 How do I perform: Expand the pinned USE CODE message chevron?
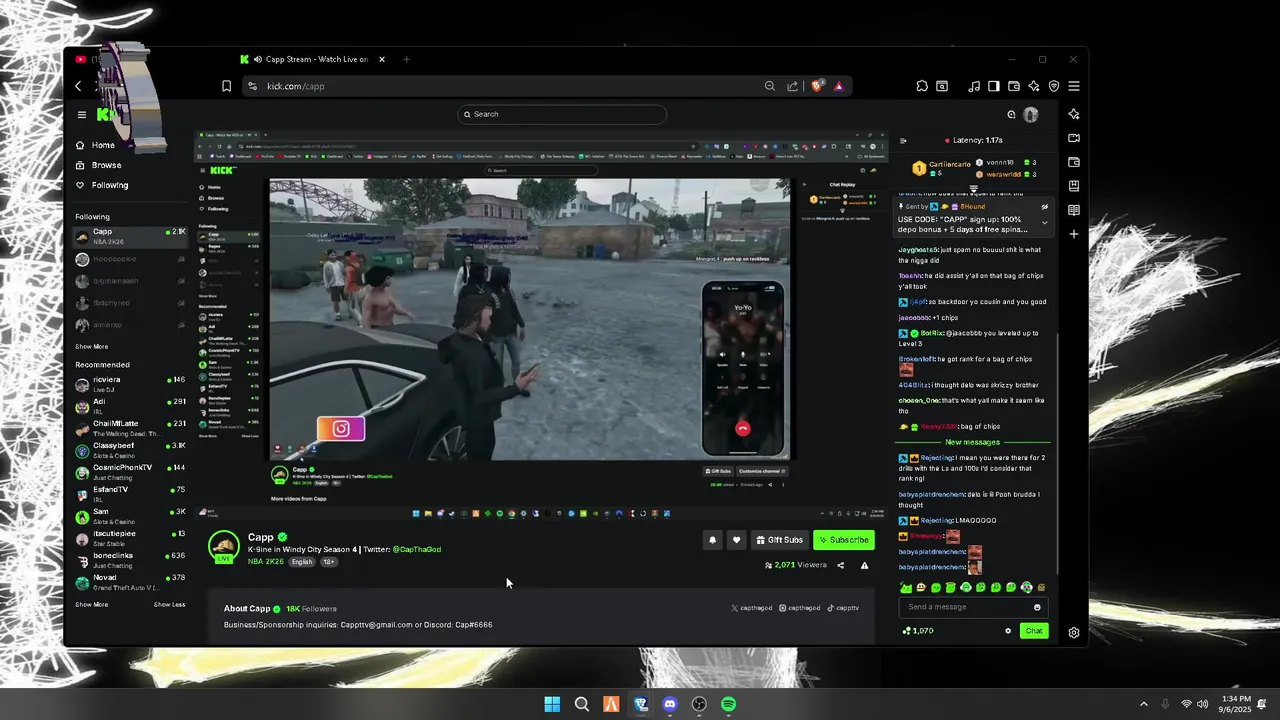[x=1045, y=223]
